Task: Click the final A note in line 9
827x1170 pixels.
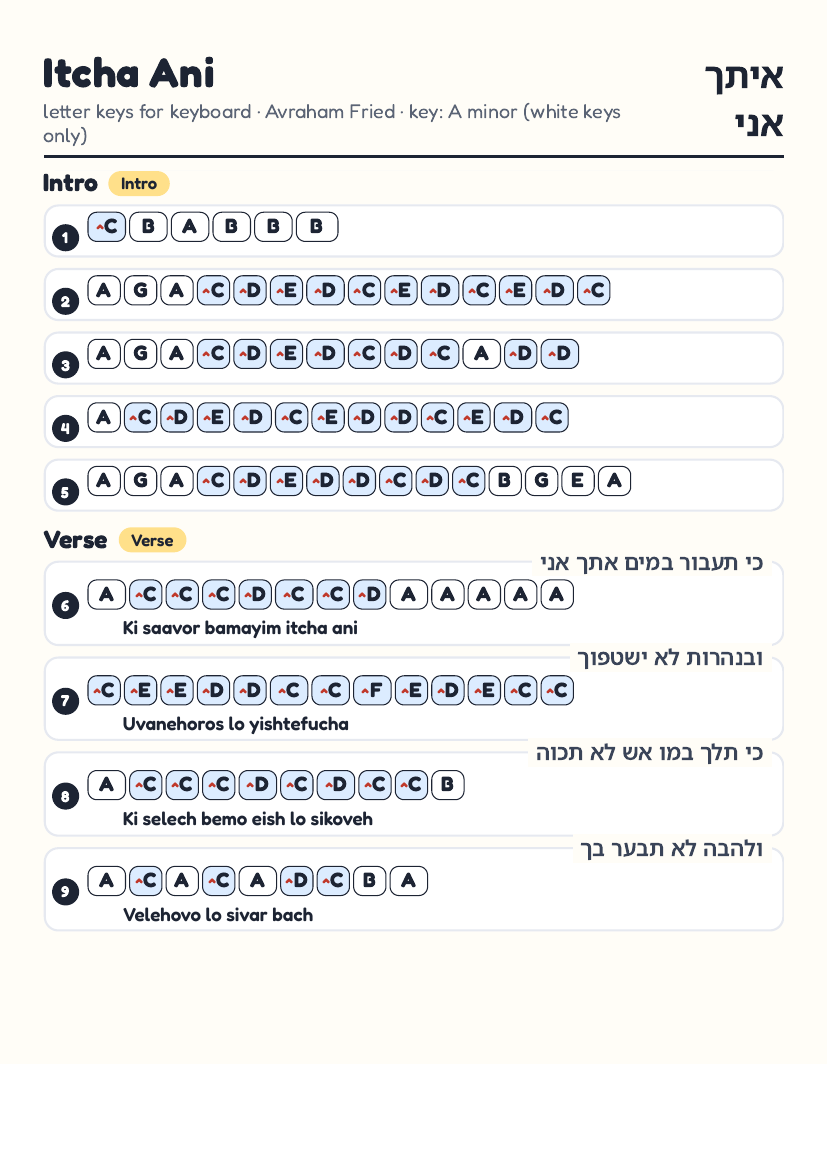Action: coord(408,881)
